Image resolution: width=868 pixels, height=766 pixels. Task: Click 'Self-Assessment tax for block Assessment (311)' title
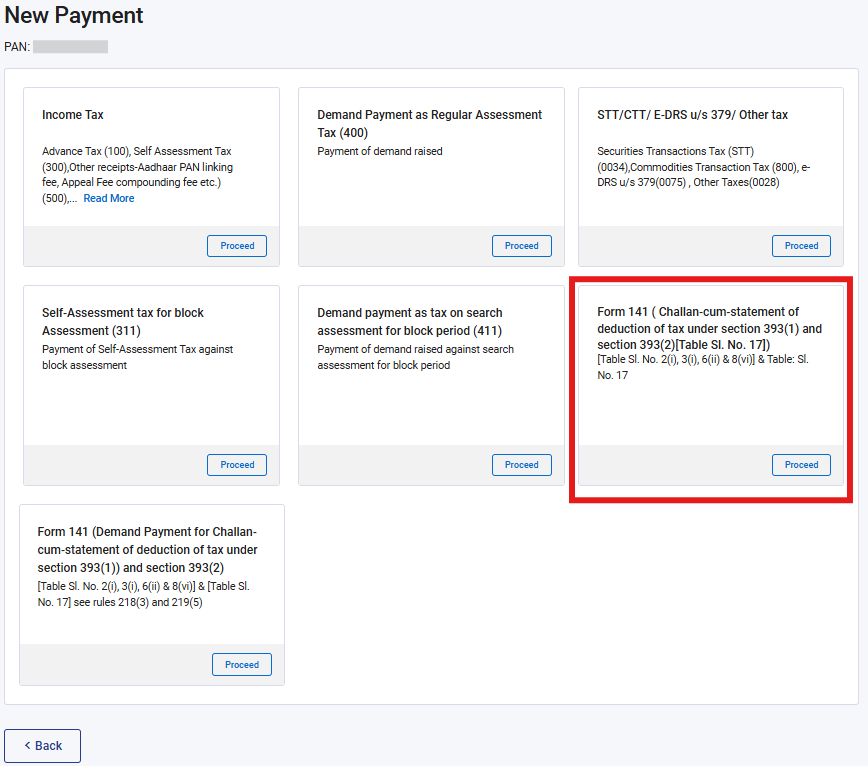pyautogui.click(x=123, y=322)
